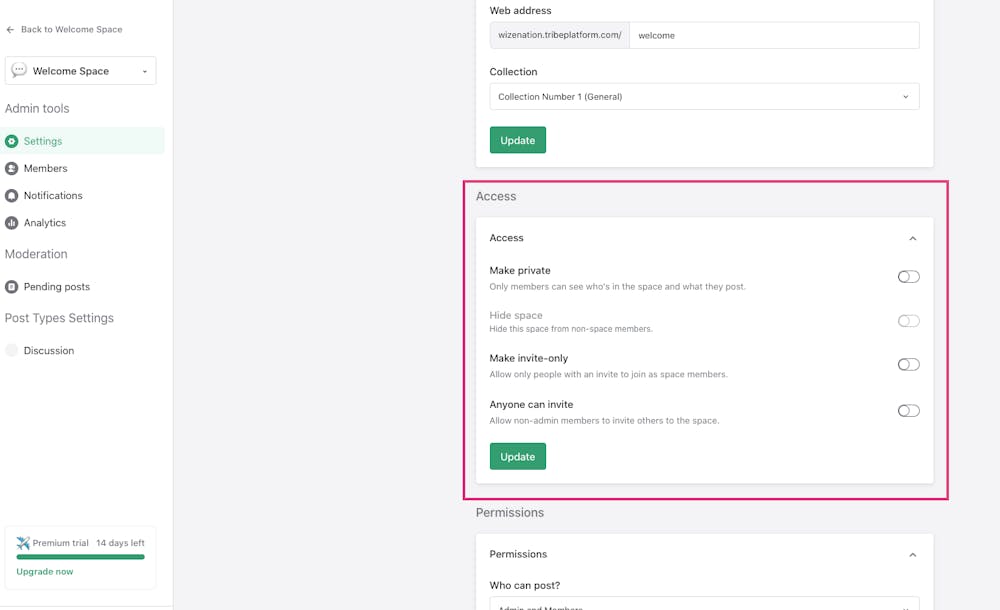Click the Members person icon

click(12, 168)
